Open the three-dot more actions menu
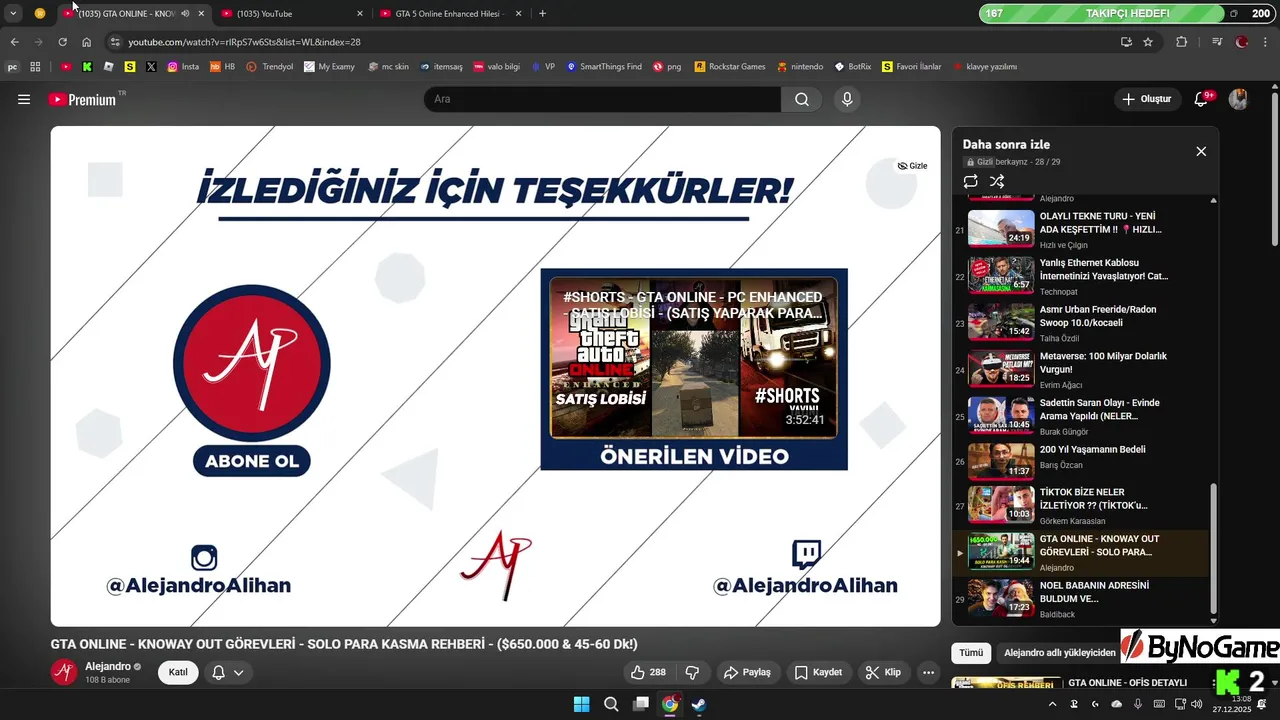Viewport: 1280px width, 720px height. (929, 672)
